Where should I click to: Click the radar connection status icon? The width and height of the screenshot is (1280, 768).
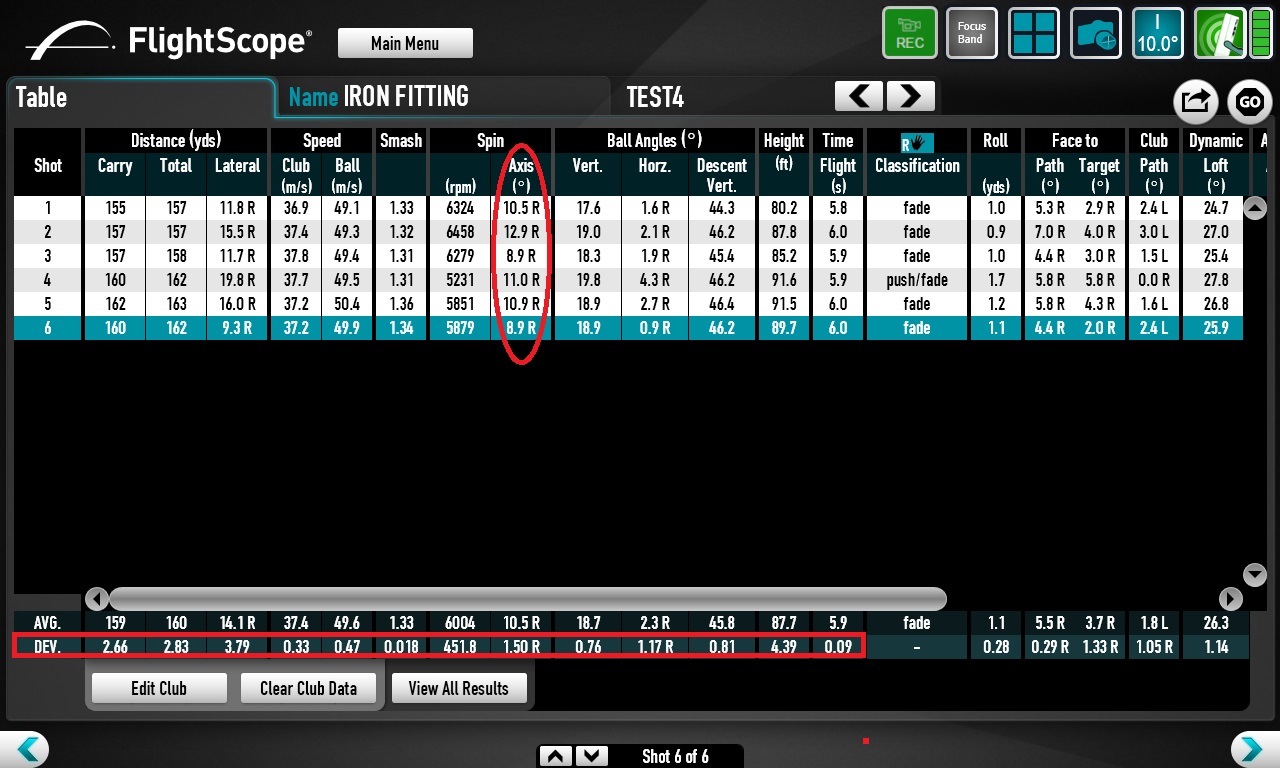tap(1219, 33)
